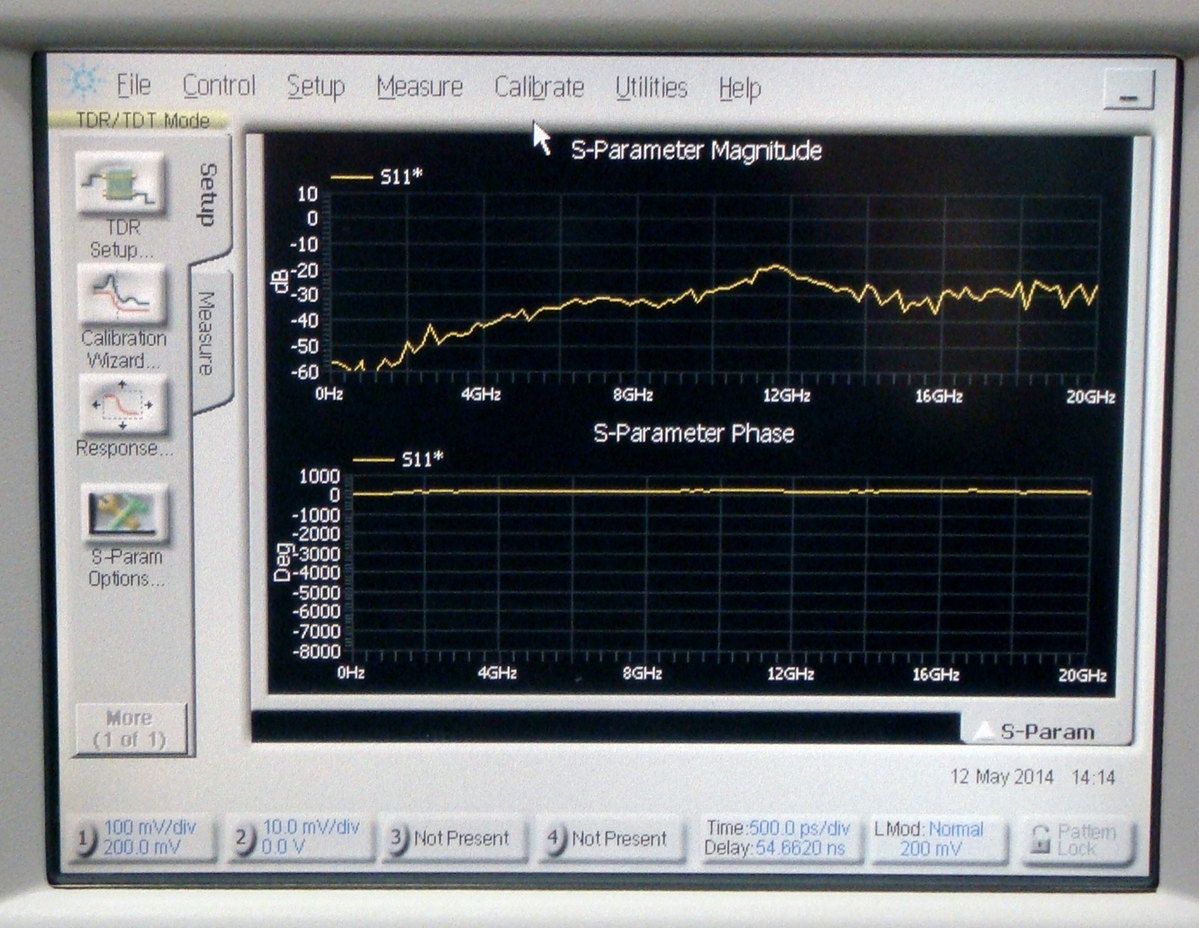Click channel 1 100 mV/div button
Viewport: 1199px width, 928px height.
click(141, 838)
